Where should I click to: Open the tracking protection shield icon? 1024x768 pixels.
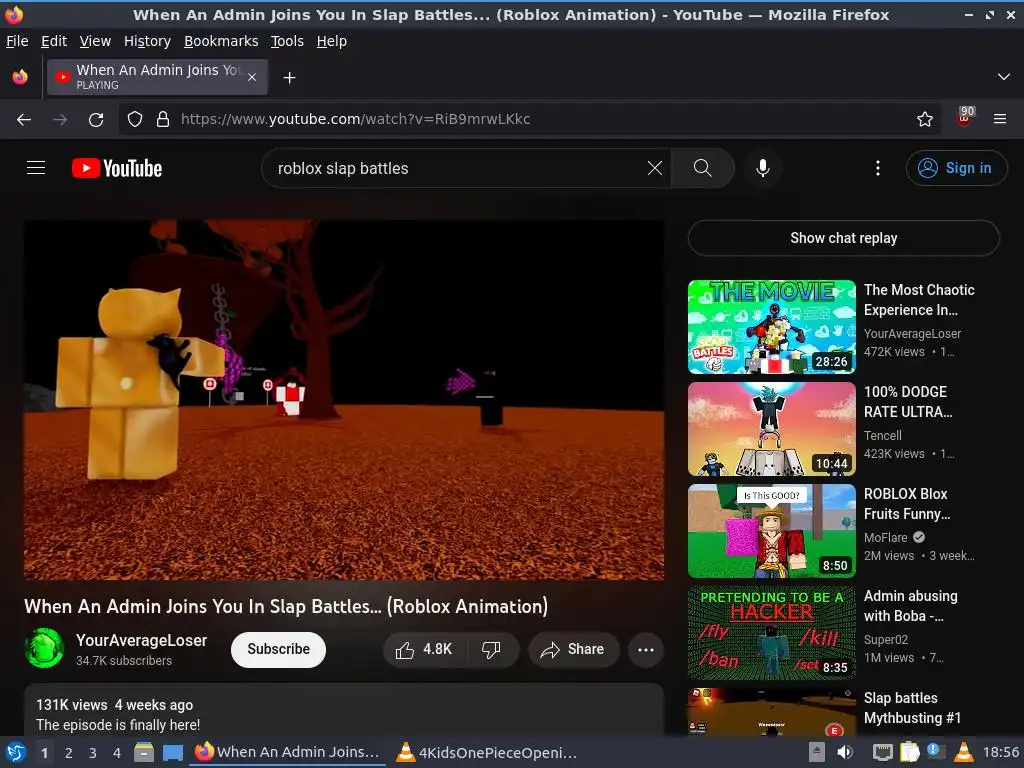pos(135,119)
